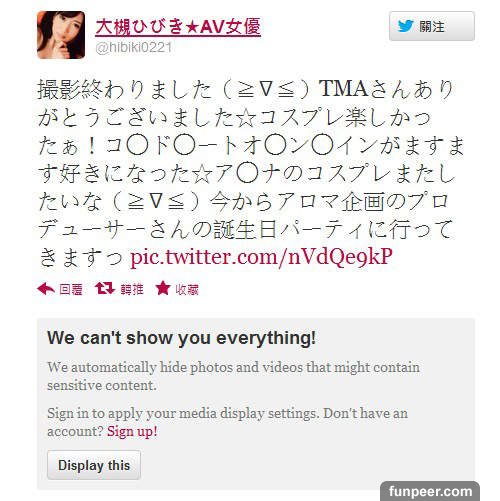Show hidden media with Display this button

[x=94, y=465]
